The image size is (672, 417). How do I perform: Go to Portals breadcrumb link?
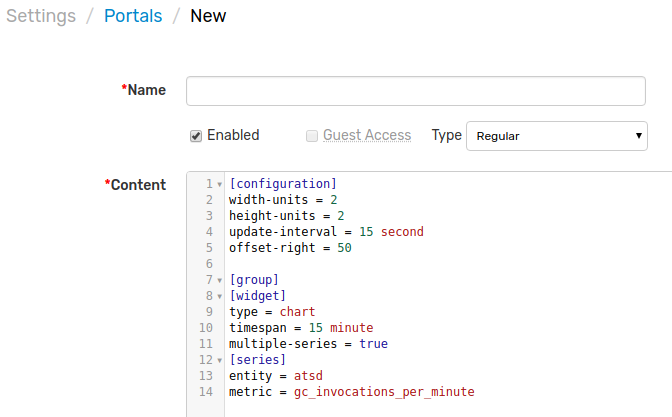pos(133,16)
